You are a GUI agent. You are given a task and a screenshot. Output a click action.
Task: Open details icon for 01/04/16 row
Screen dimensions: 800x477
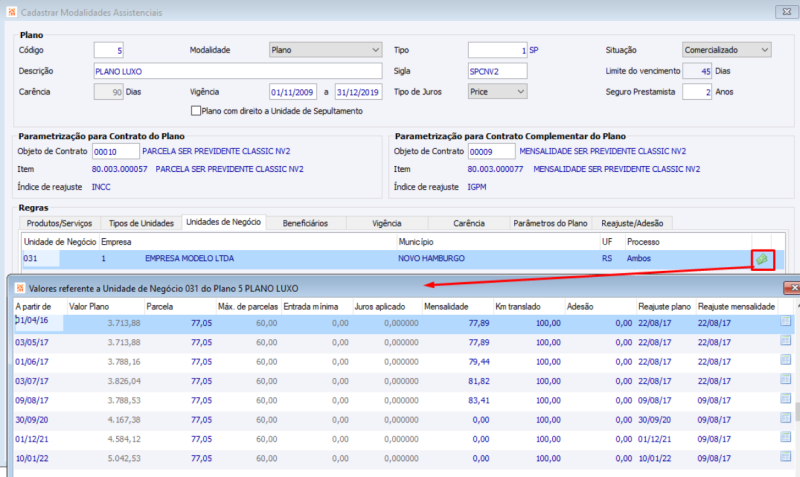tap(786, 321)
